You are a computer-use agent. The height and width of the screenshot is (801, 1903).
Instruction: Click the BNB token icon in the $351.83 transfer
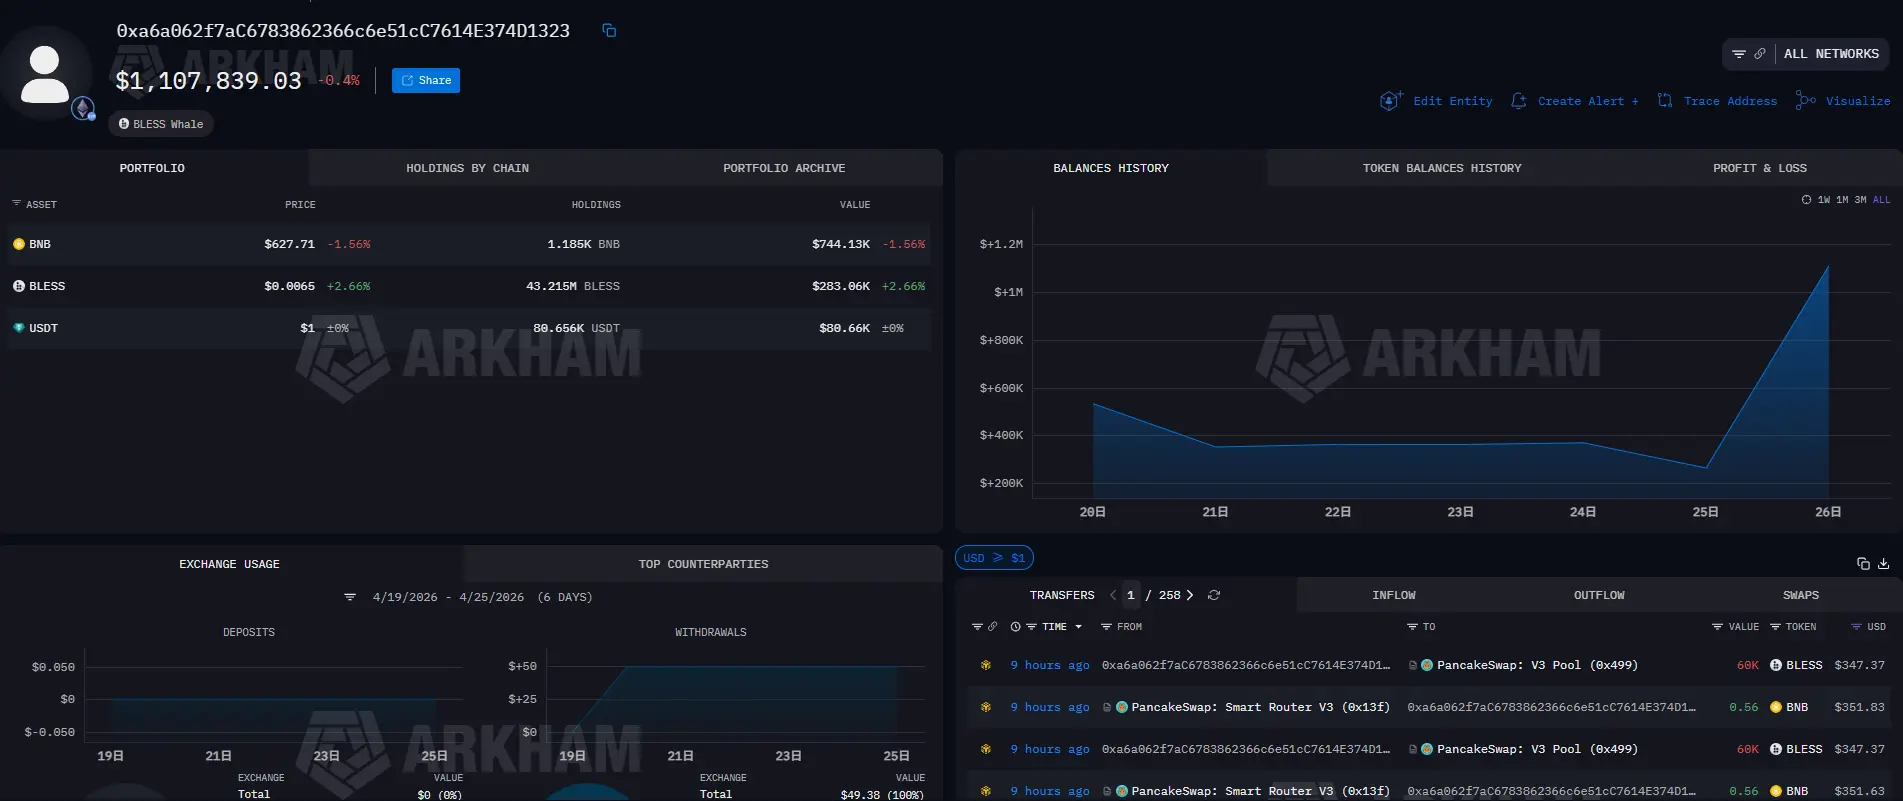coord(1776,707)
